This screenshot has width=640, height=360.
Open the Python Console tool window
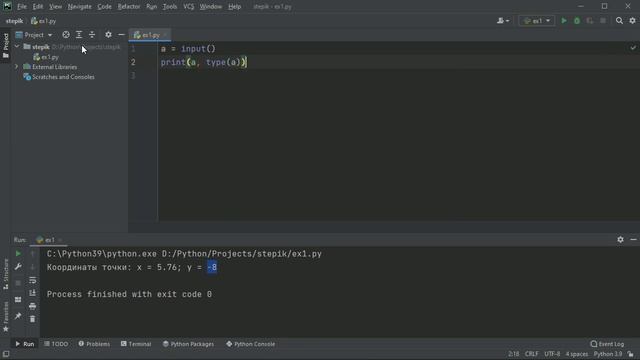point(251,344)
